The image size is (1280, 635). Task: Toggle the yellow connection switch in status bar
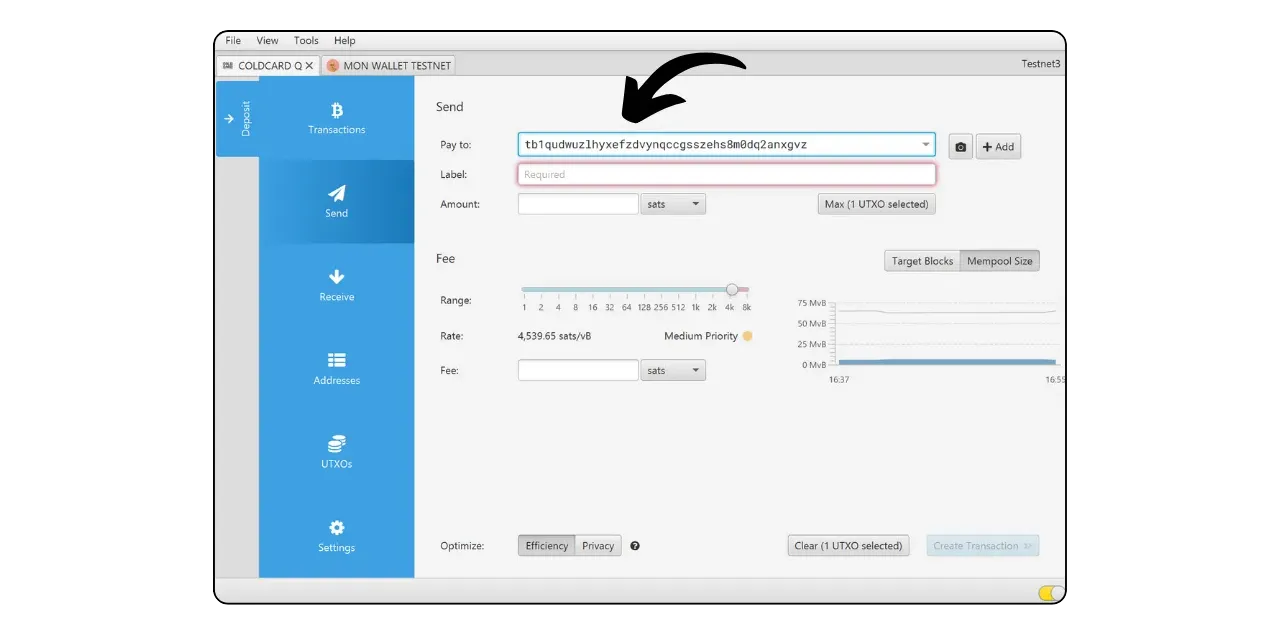click(1050, 593)
